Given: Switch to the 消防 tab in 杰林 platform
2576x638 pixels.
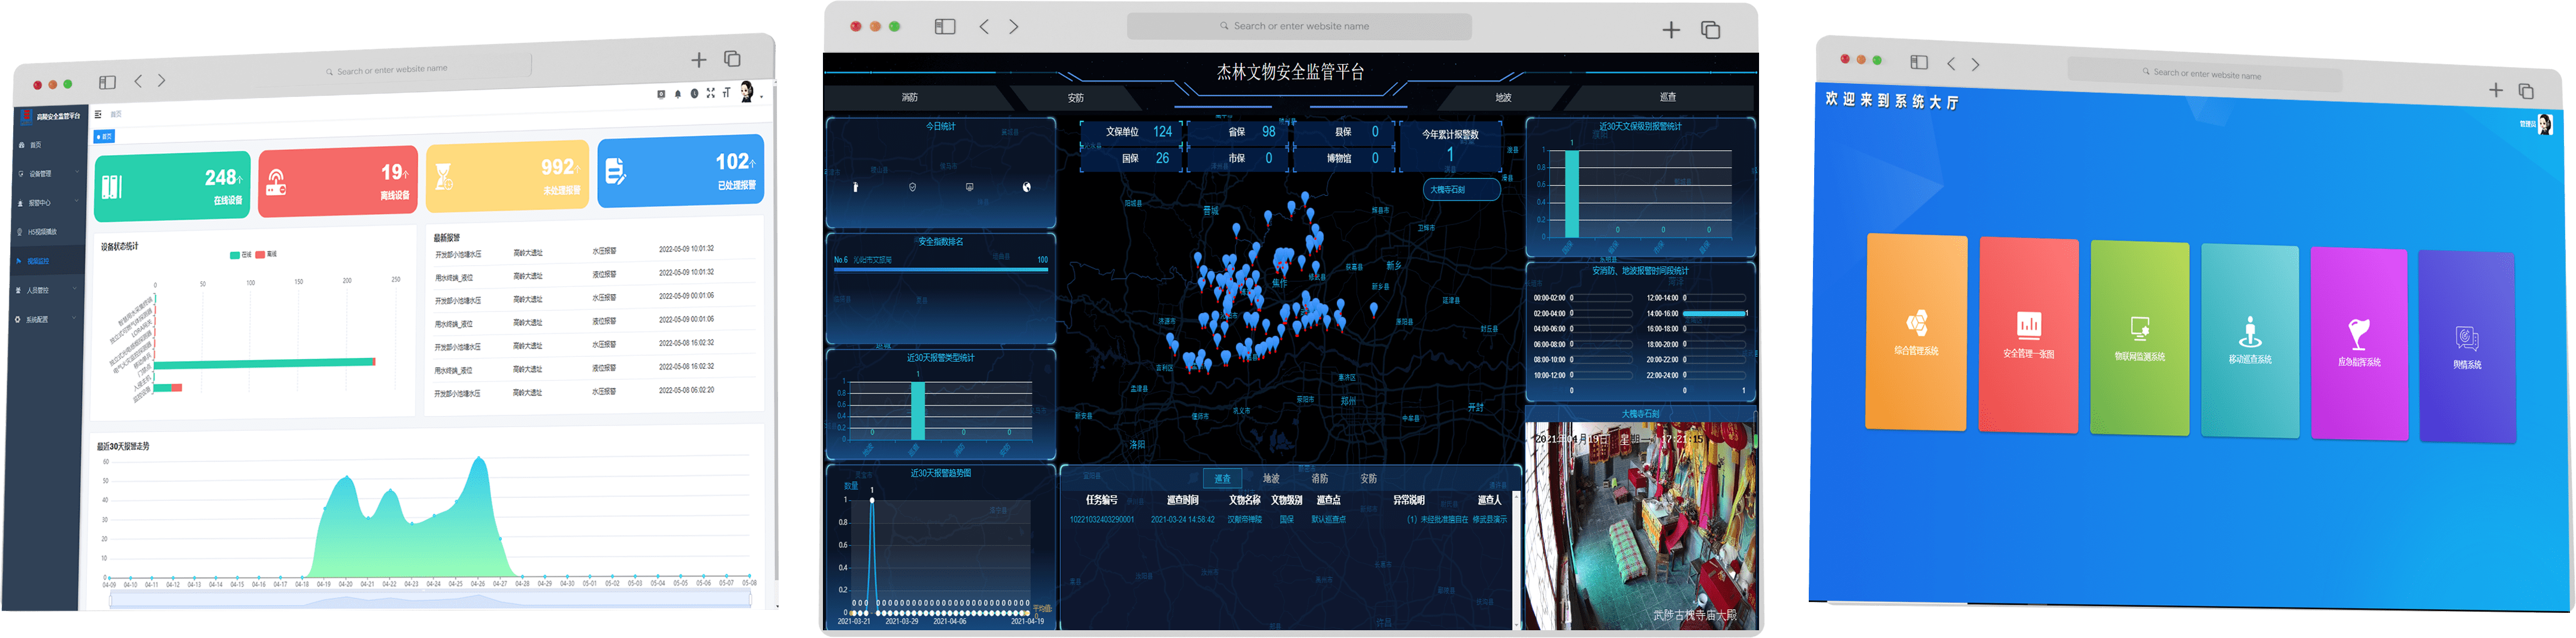Looking at the screenshot, I should [x=909, y=98].
